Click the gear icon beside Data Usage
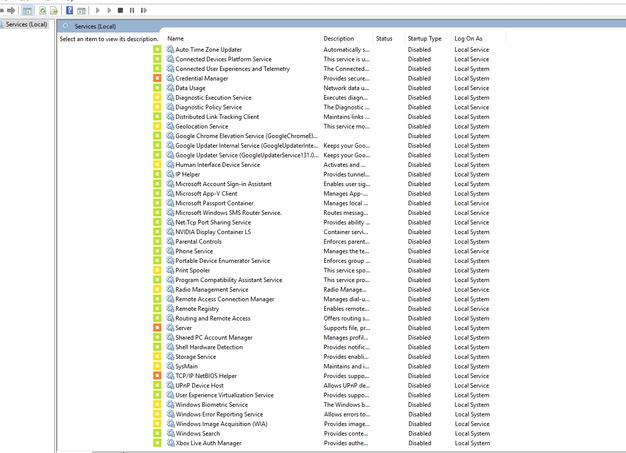Viewport: 626px width, 453px height. [170, 88]
